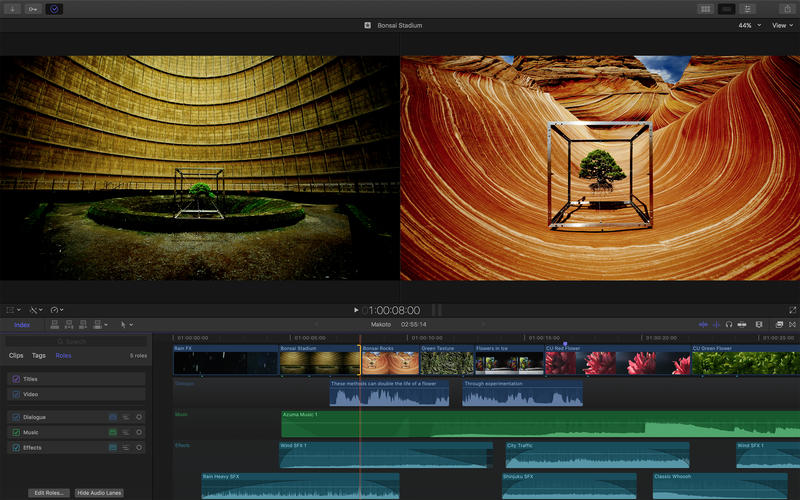Open the 44% zoom level dropdown
Screen dimensions: 800x500
[x=747, y=25]
